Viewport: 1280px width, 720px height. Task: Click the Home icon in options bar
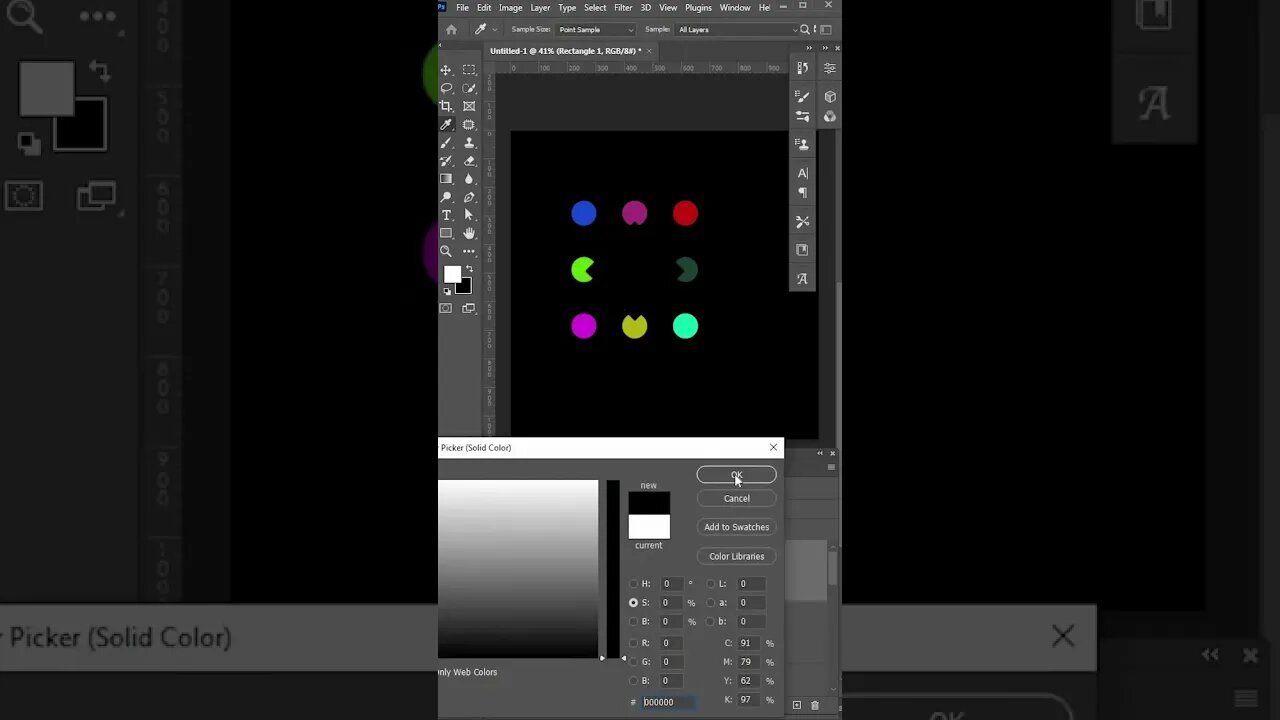[452, 30]
